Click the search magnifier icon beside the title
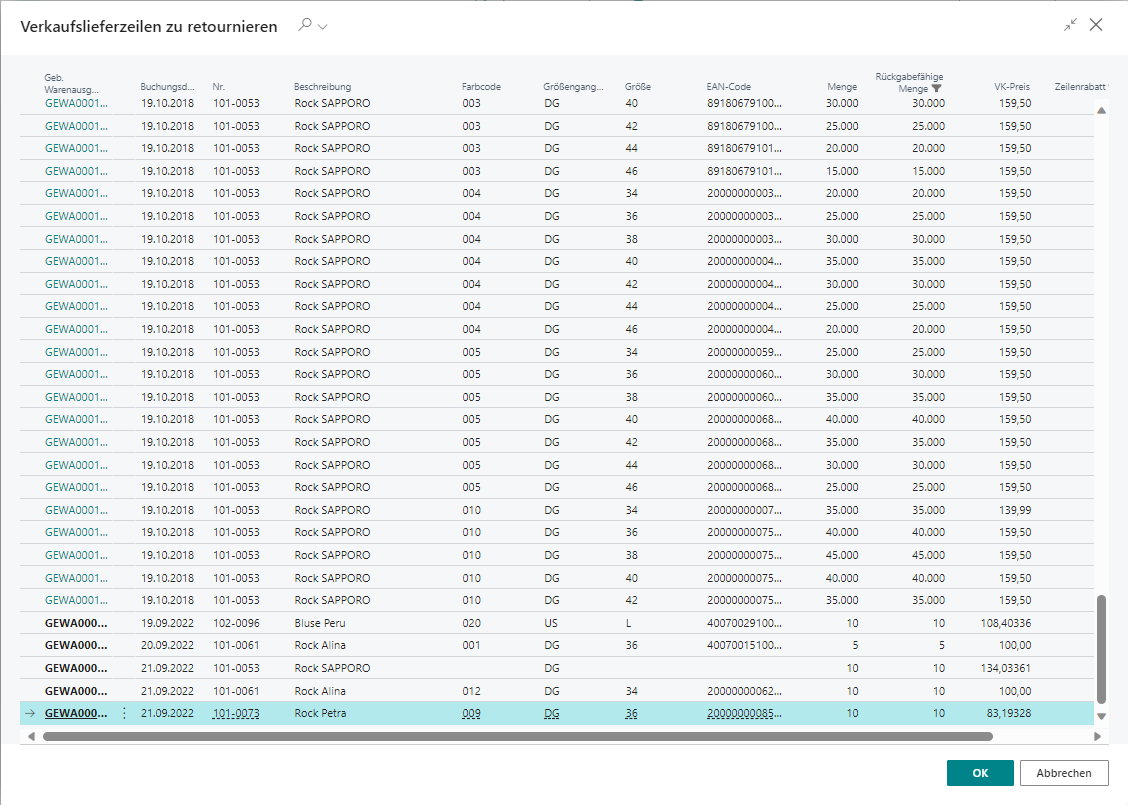The width and height of the screenshot is (1128, 805). pos(305,26)
